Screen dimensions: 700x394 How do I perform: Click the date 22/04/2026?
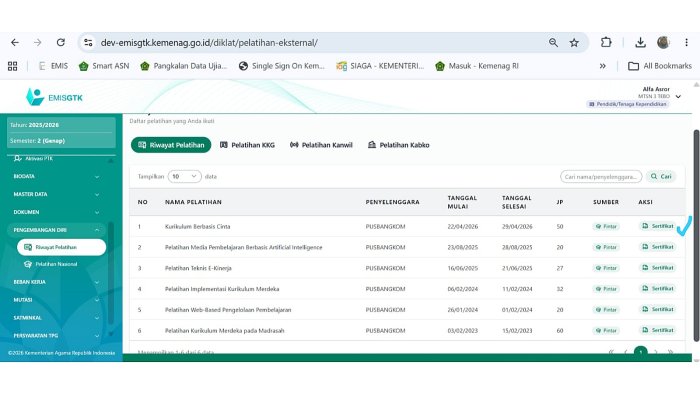coord(462,227)
